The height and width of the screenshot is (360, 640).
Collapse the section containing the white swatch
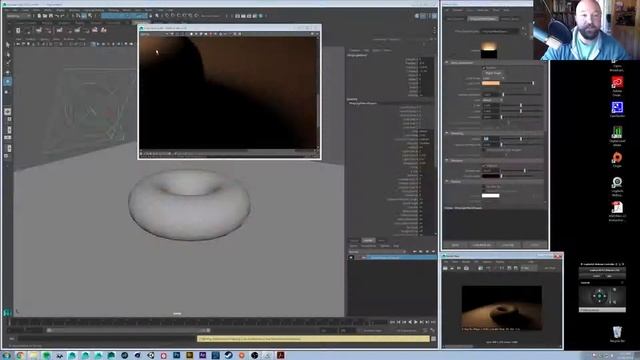[x=447, y=181]
